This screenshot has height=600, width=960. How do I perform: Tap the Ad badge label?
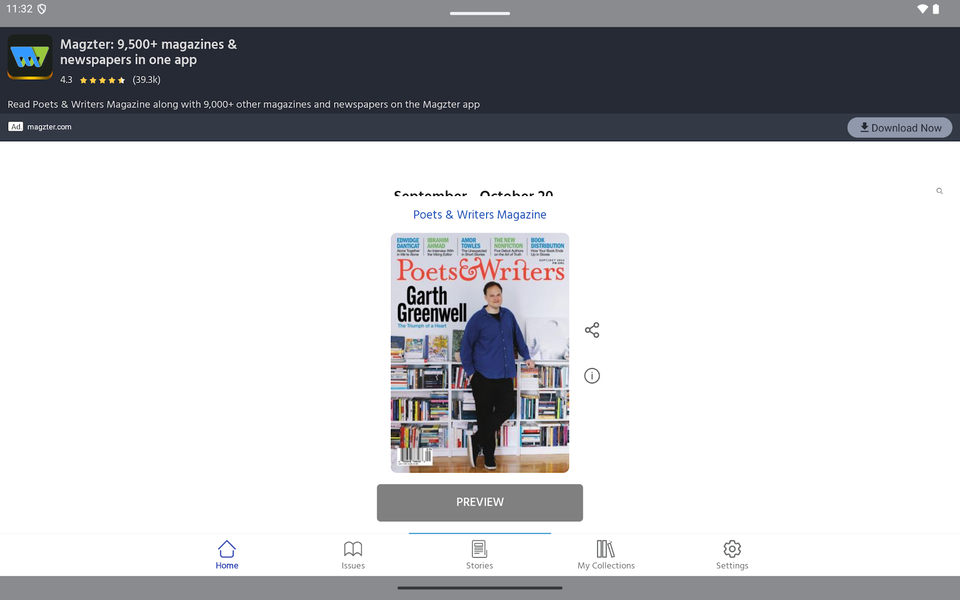tap(15, 127)
